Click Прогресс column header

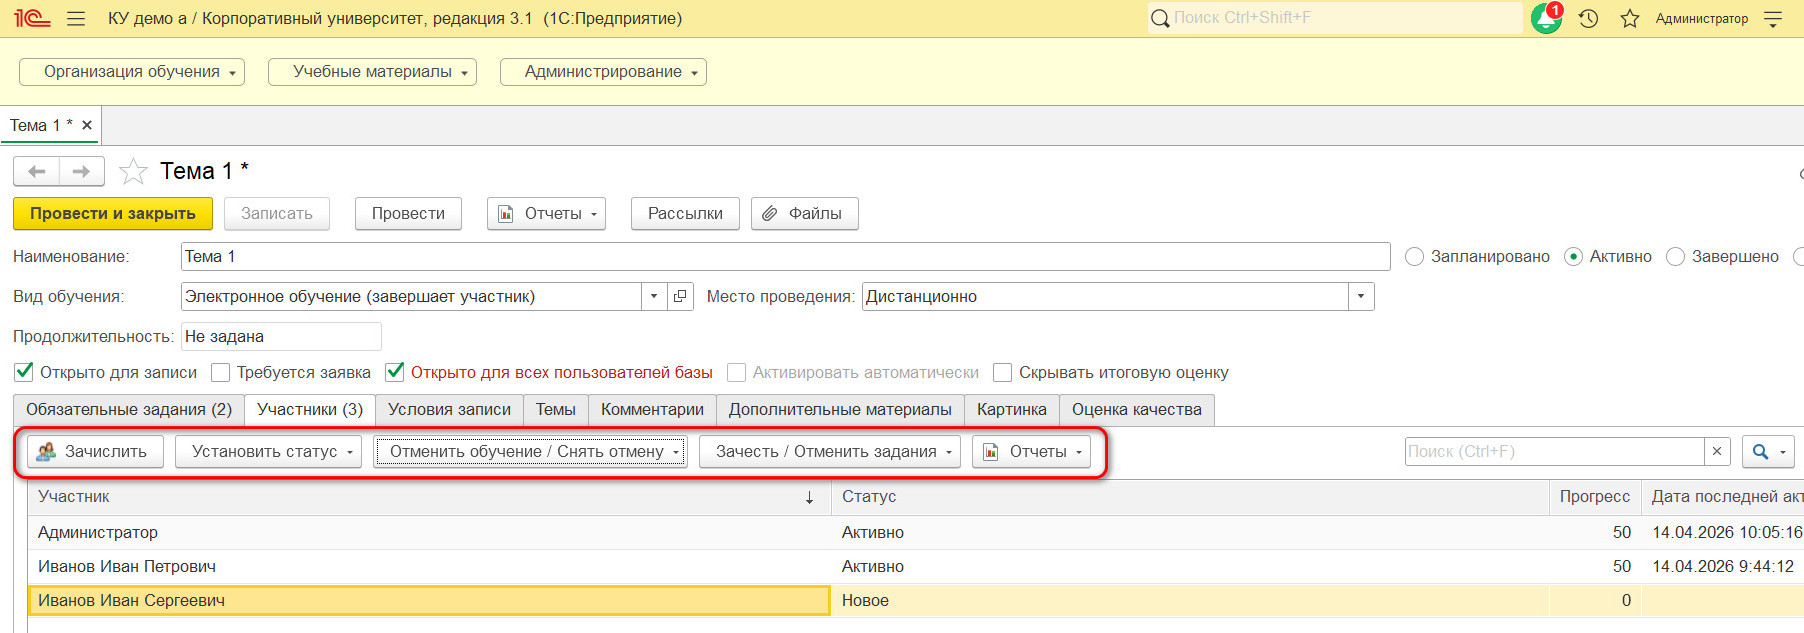pyautogui.click(x=1594, y=497)
